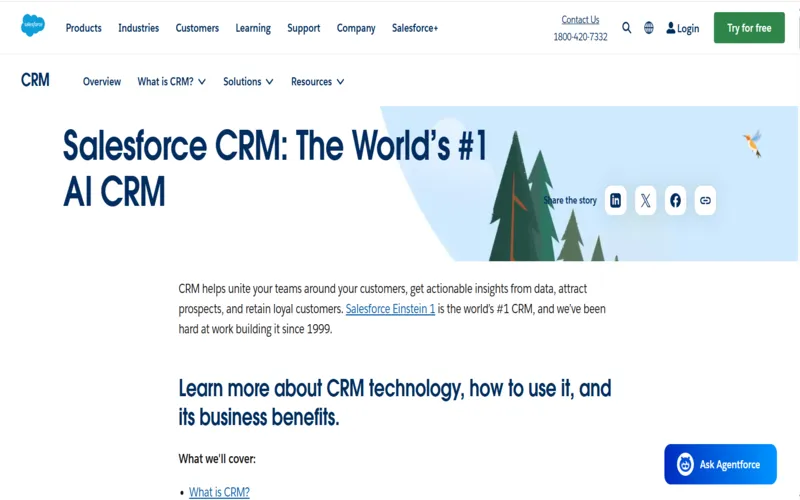This screenshot has height=500, width=800.
Task: Click the Agentforce robot icon
Action: pos(685,464)
